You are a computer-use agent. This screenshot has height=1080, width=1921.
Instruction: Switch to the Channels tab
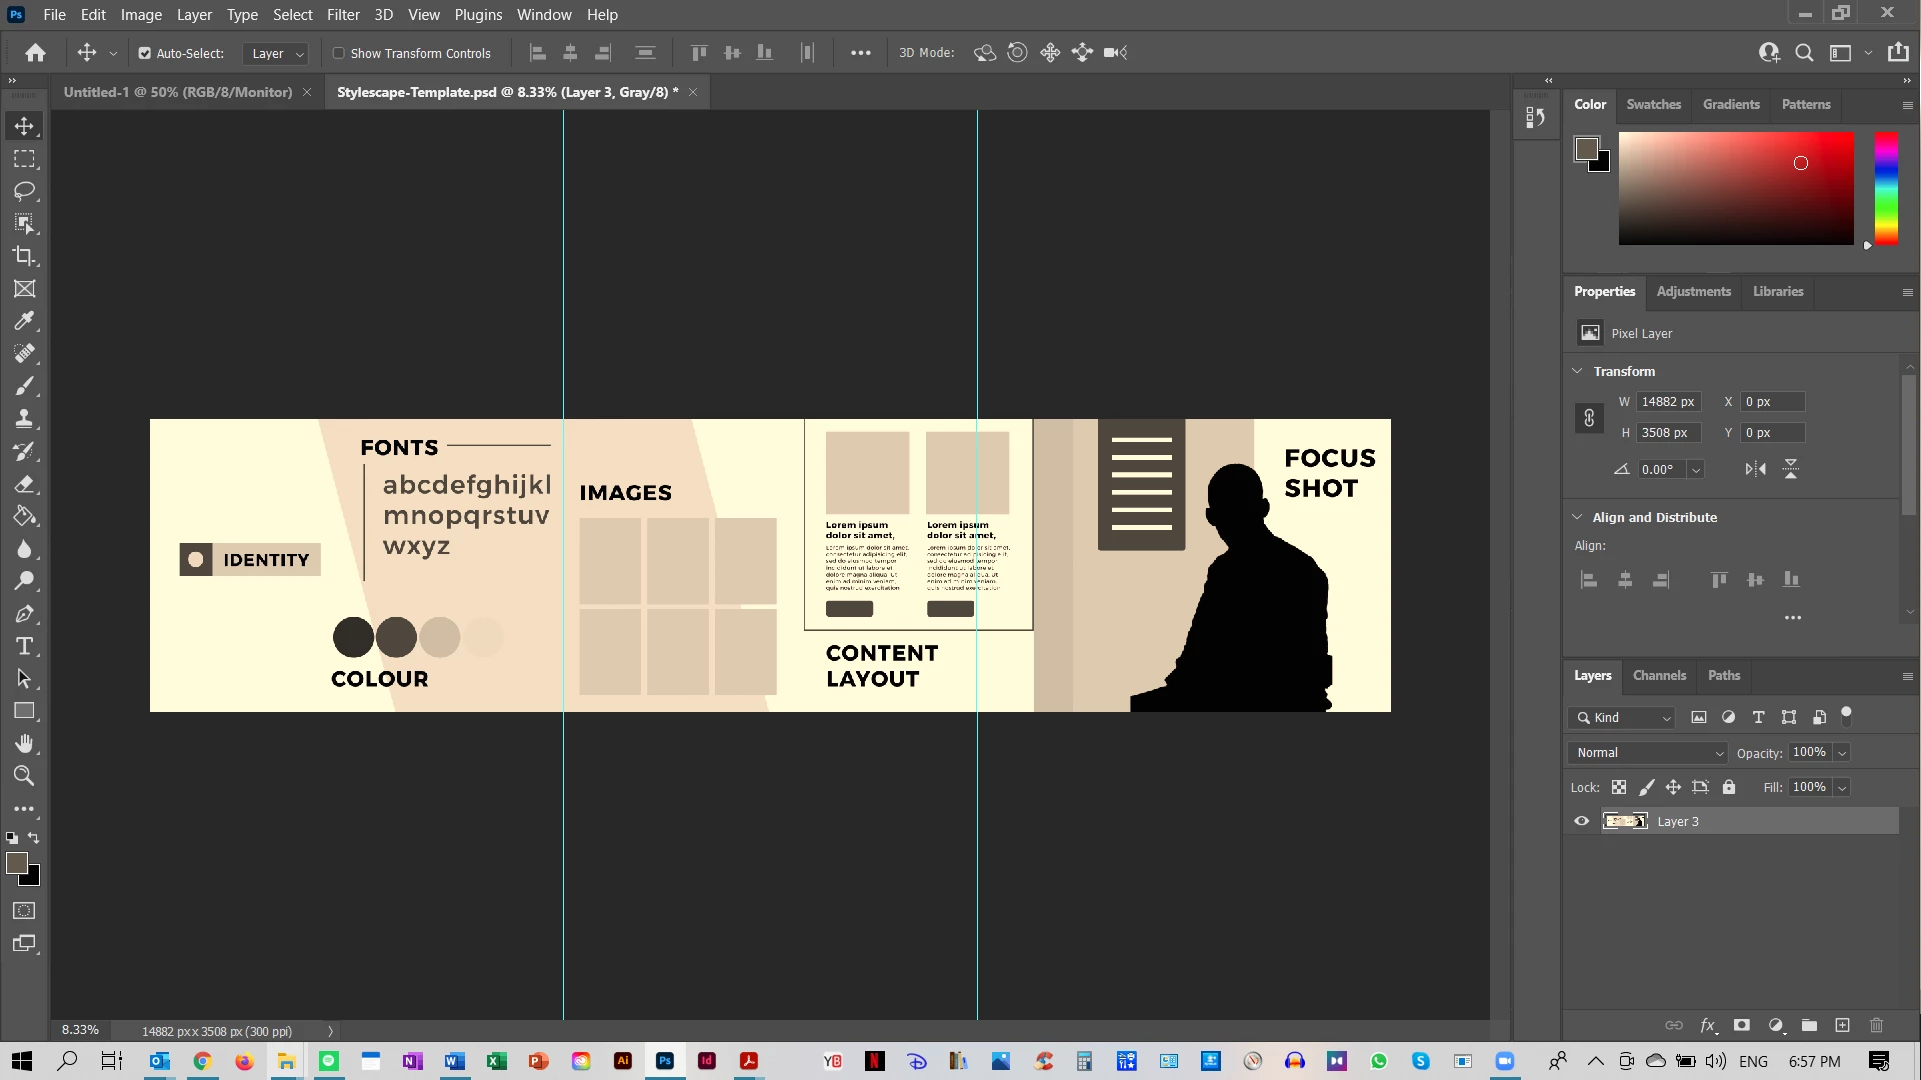pos(1659,675)
